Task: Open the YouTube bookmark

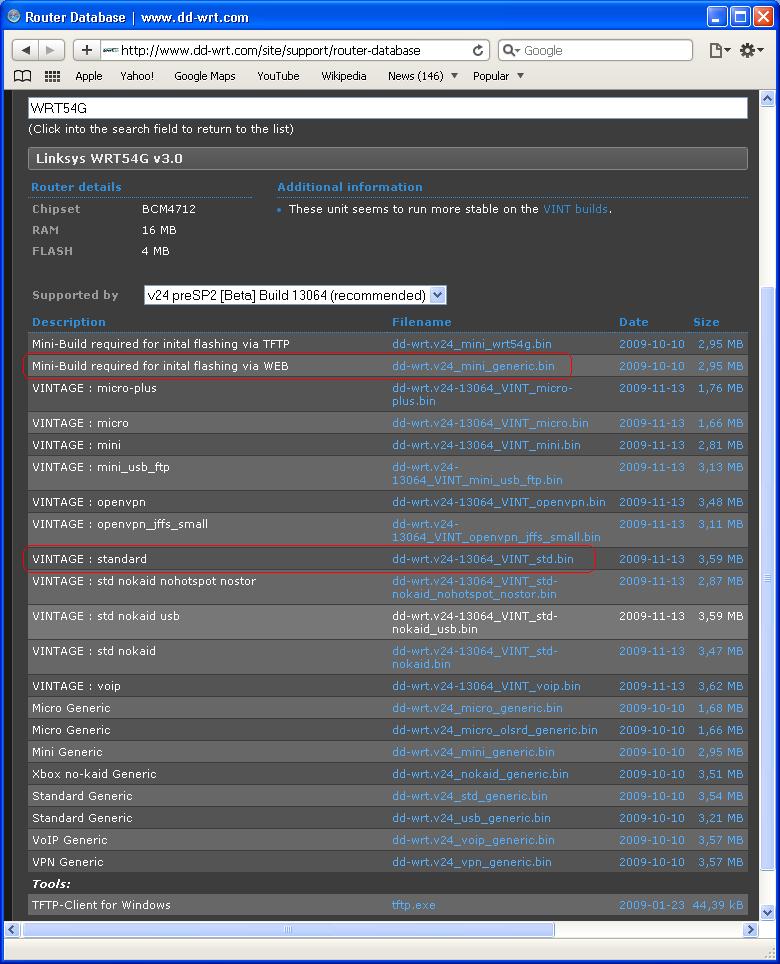Action: 278,76
